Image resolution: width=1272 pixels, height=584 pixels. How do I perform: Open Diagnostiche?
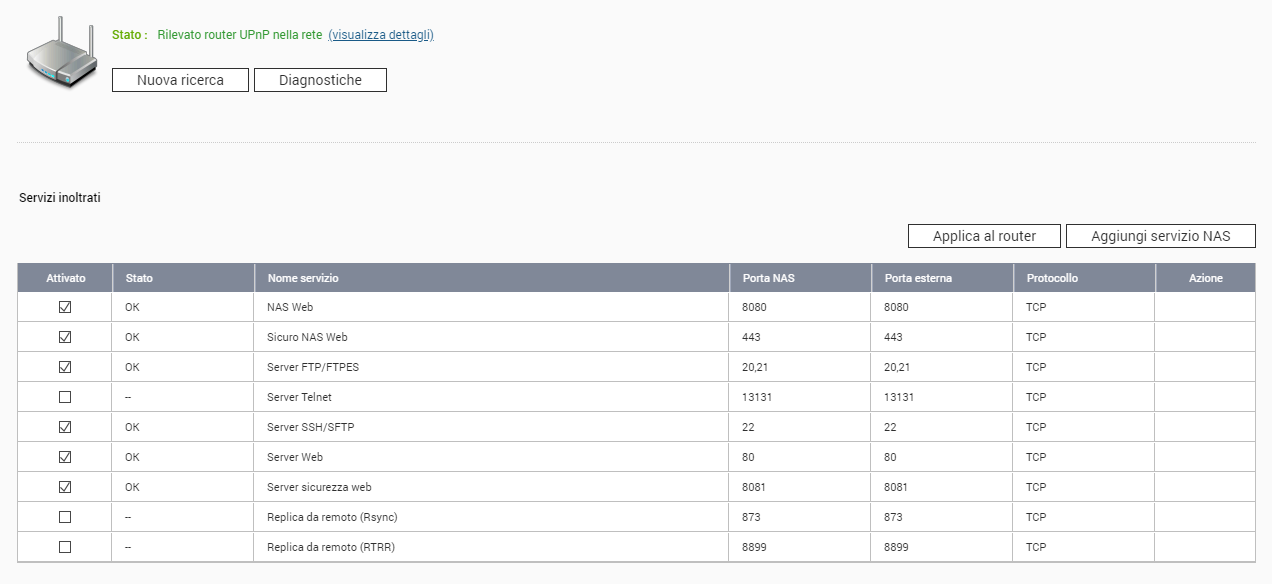click(x=320, y=80)
